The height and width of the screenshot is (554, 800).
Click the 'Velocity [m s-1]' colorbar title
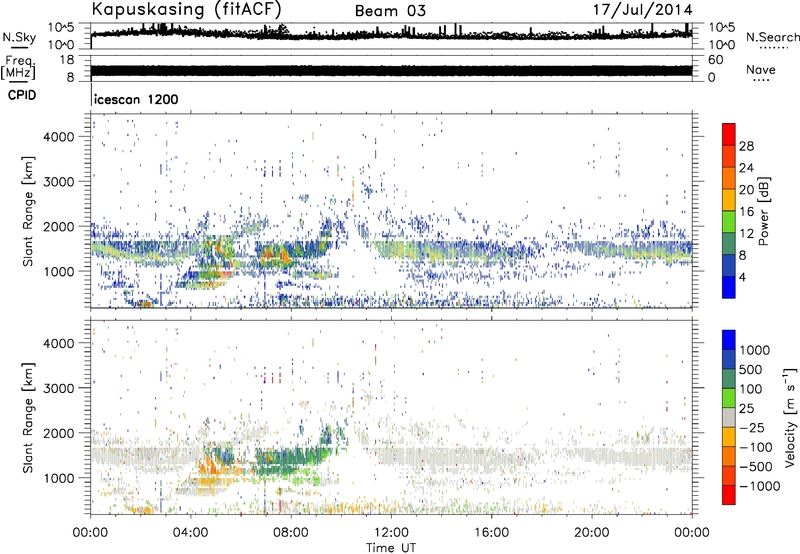[x=790, y=417]
